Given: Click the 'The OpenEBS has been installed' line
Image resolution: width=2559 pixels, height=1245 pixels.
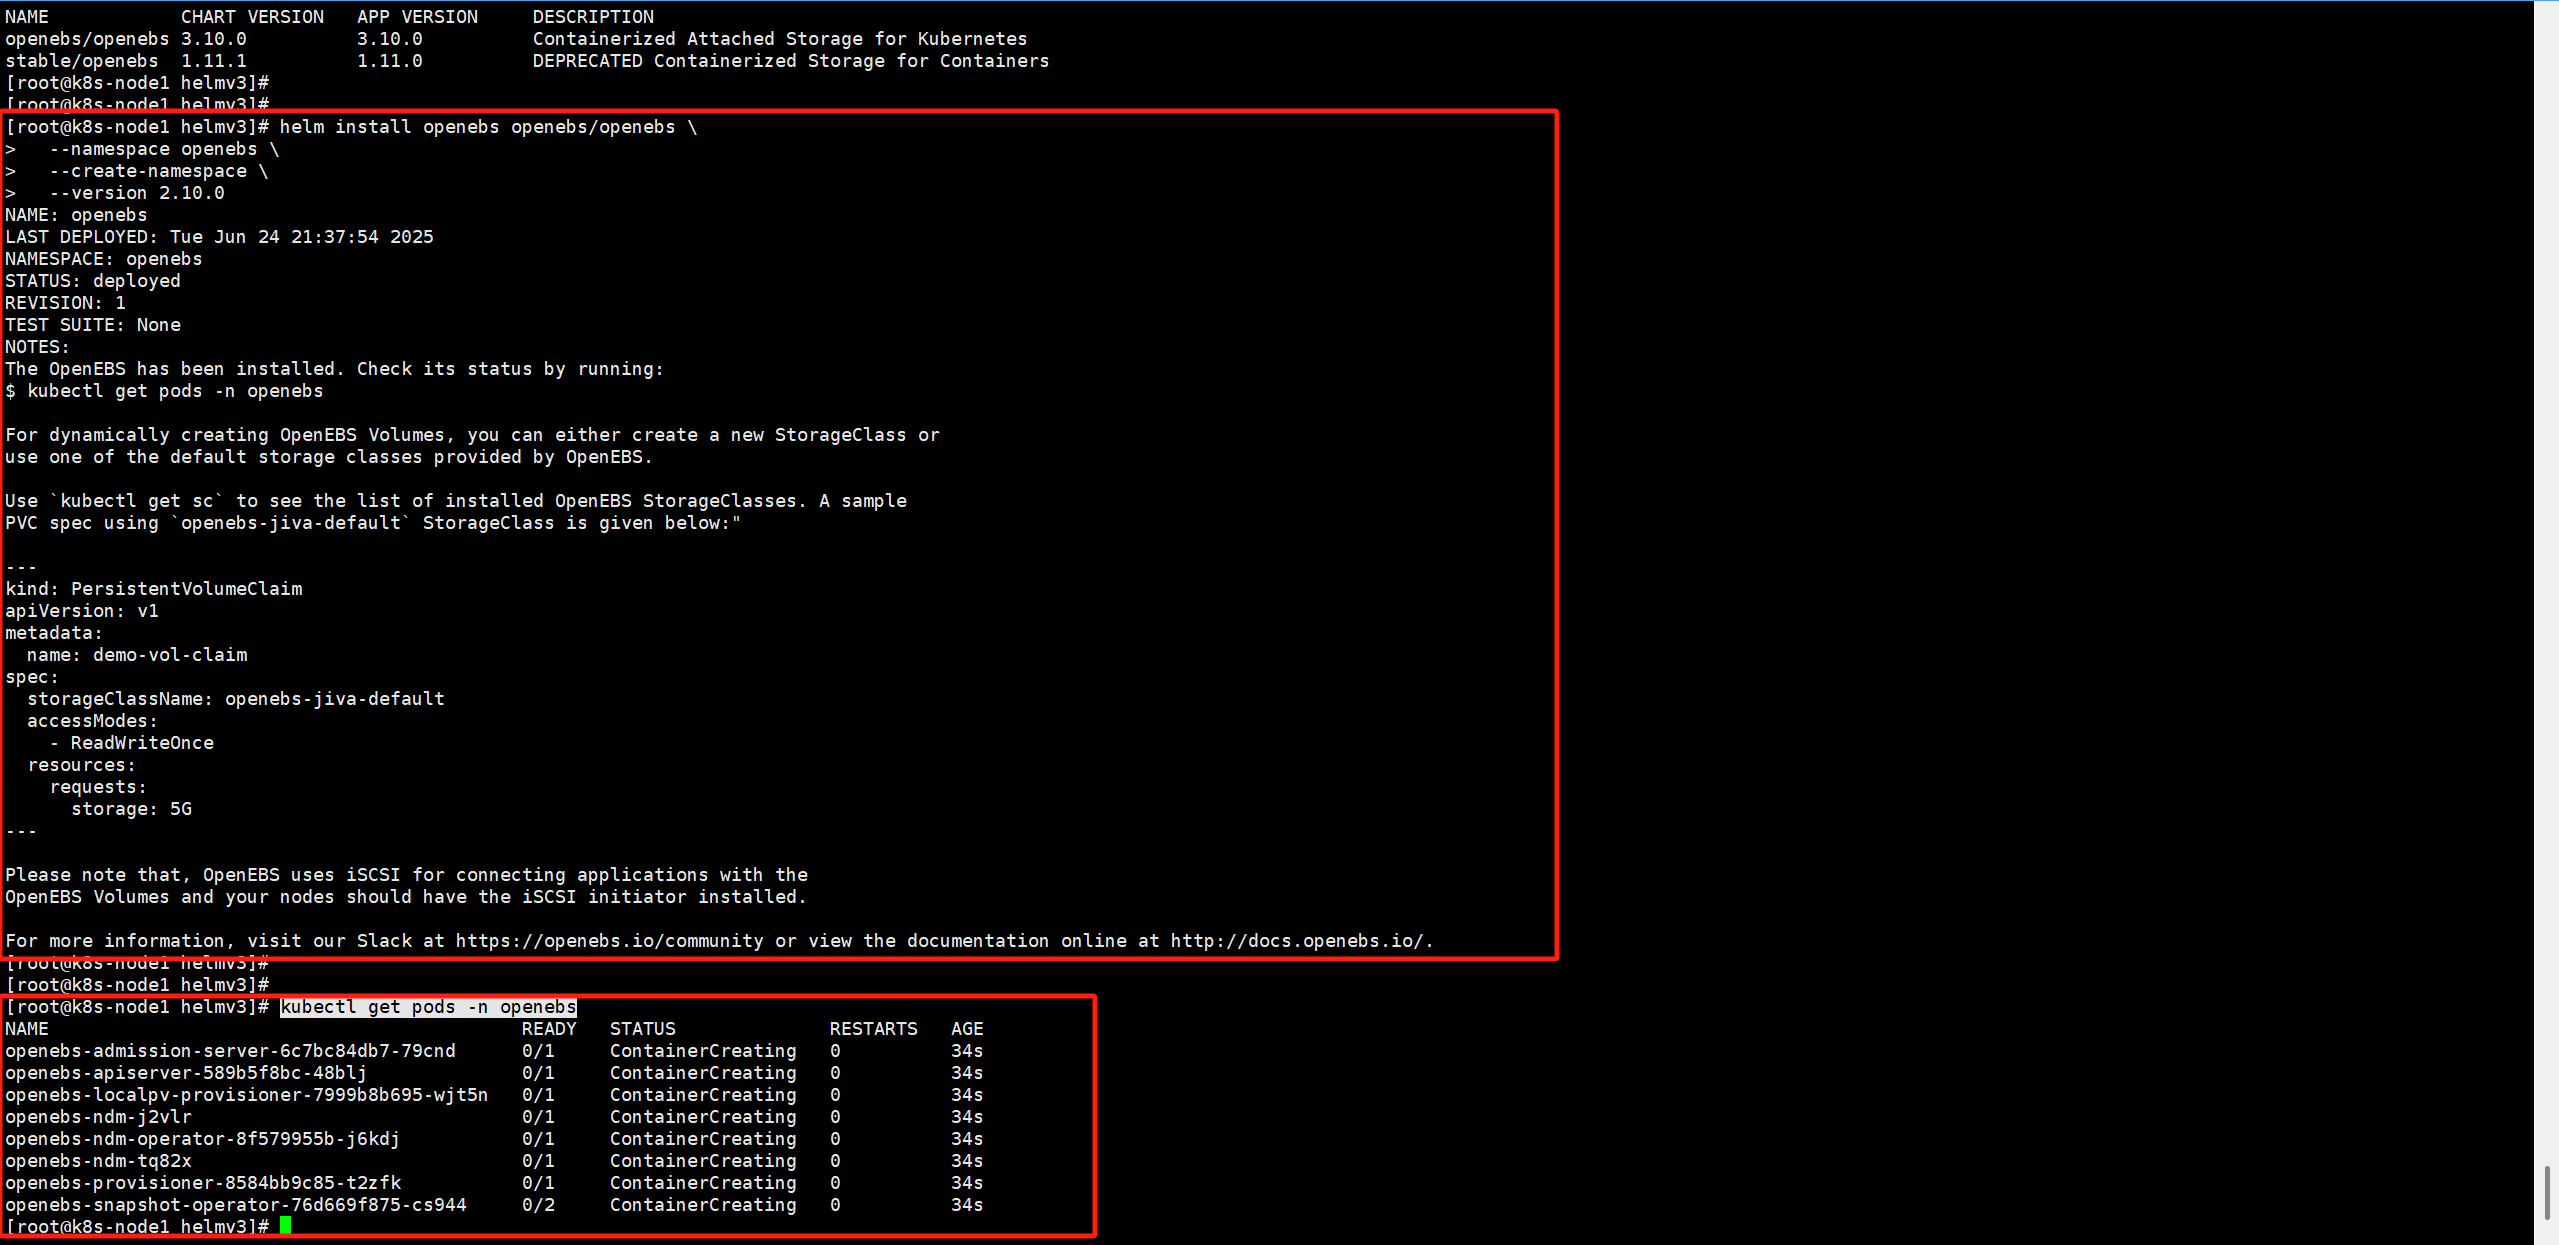Looking at the screenshot, I should 334,369.
